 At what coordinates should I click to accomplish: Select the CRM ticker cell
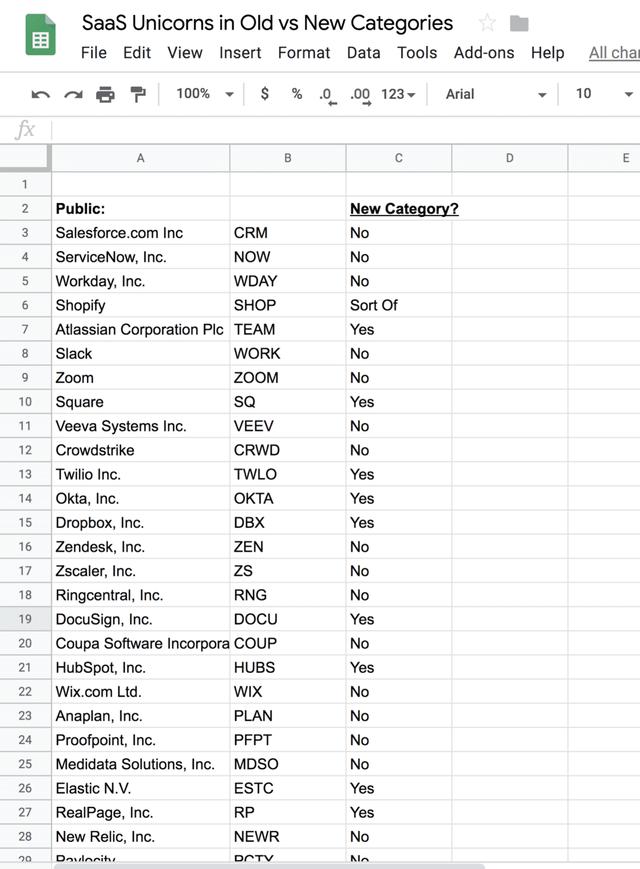(x=288, y=233)
